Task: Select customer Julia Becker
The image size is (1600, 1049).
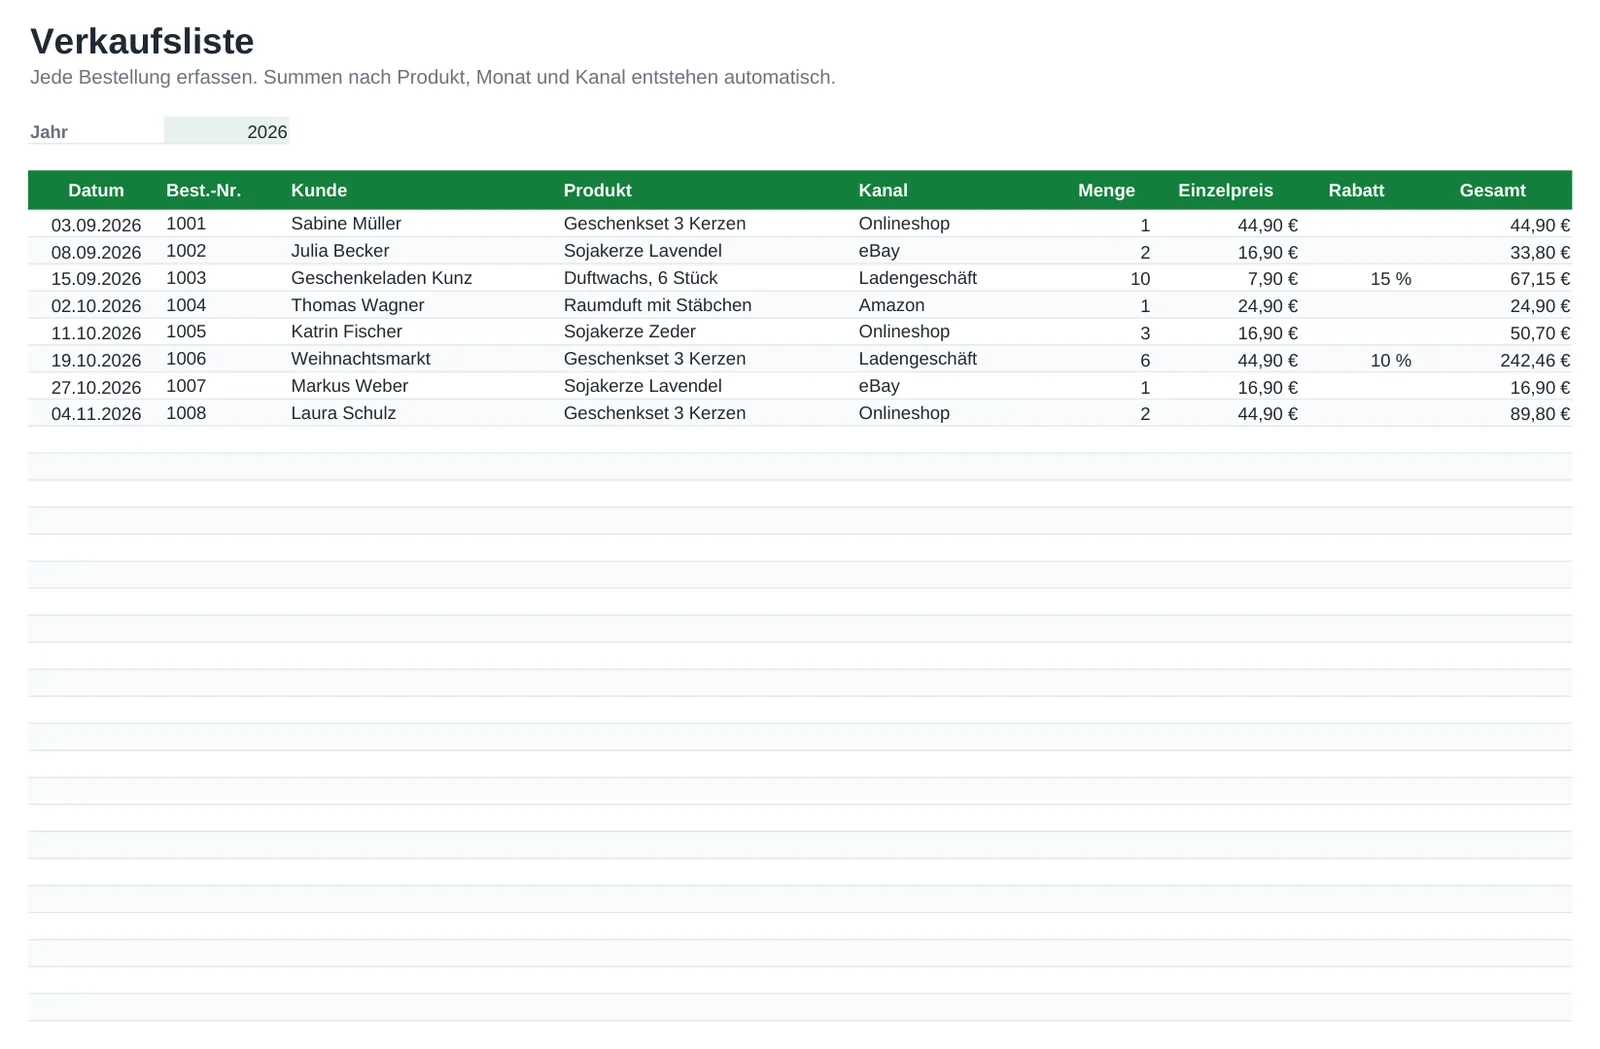Action: [x=340, y=251]
